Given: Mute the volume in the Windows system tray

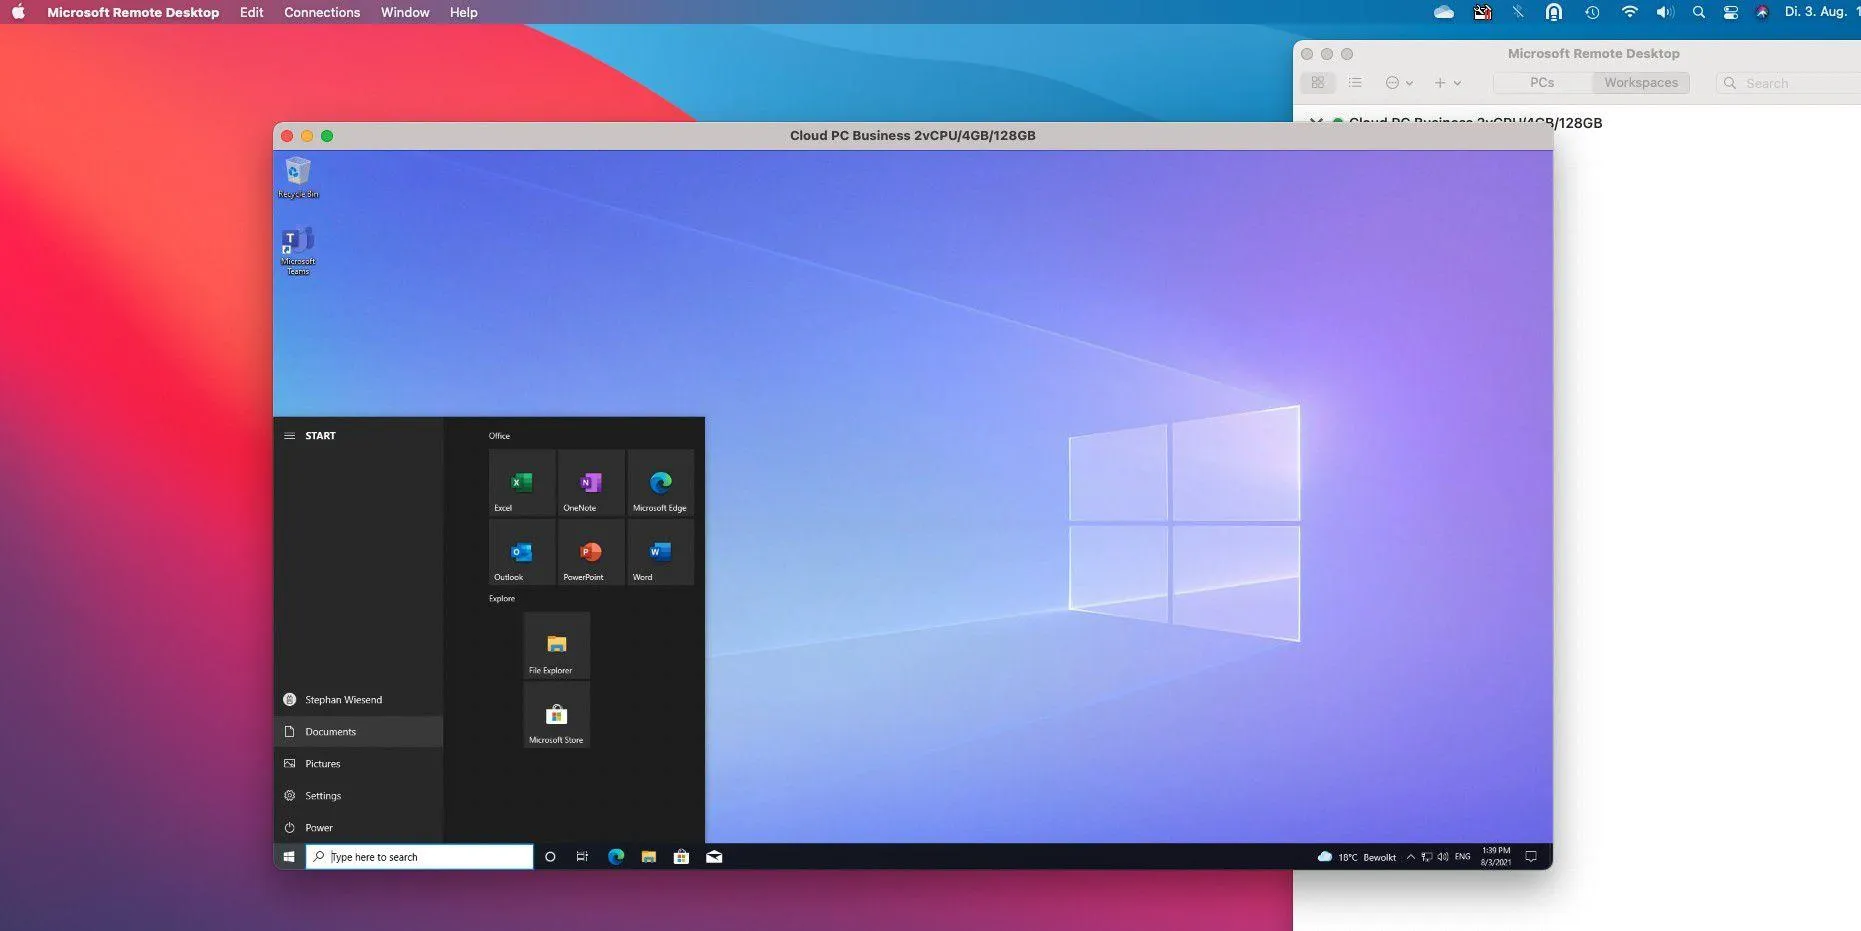Looking at the screenshot, I should pyautogui.click(x=1442, y=857).
